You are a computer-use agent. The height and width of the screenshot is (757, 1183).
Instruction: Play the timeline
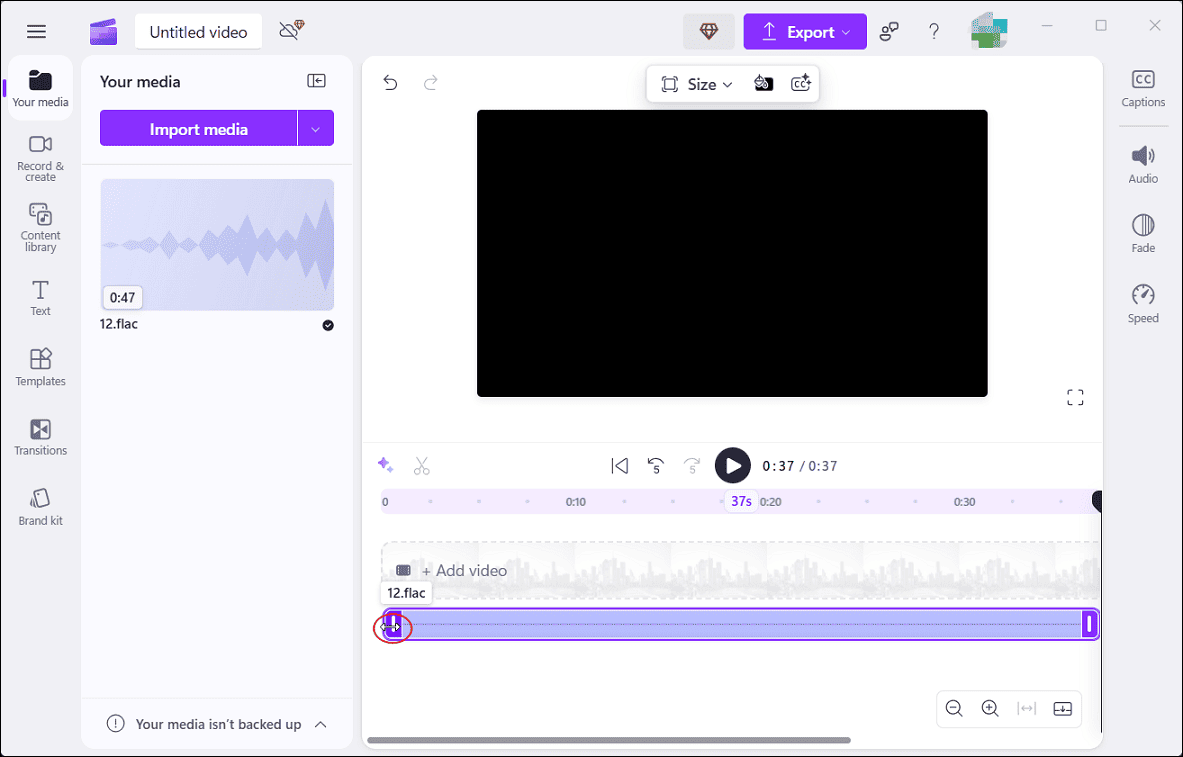(733, 466)
